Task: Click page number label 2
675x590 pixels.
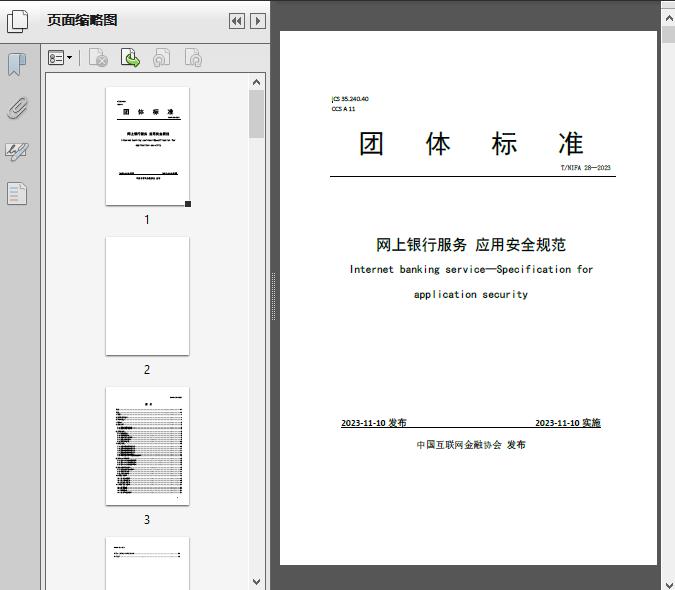Action: 147,370
